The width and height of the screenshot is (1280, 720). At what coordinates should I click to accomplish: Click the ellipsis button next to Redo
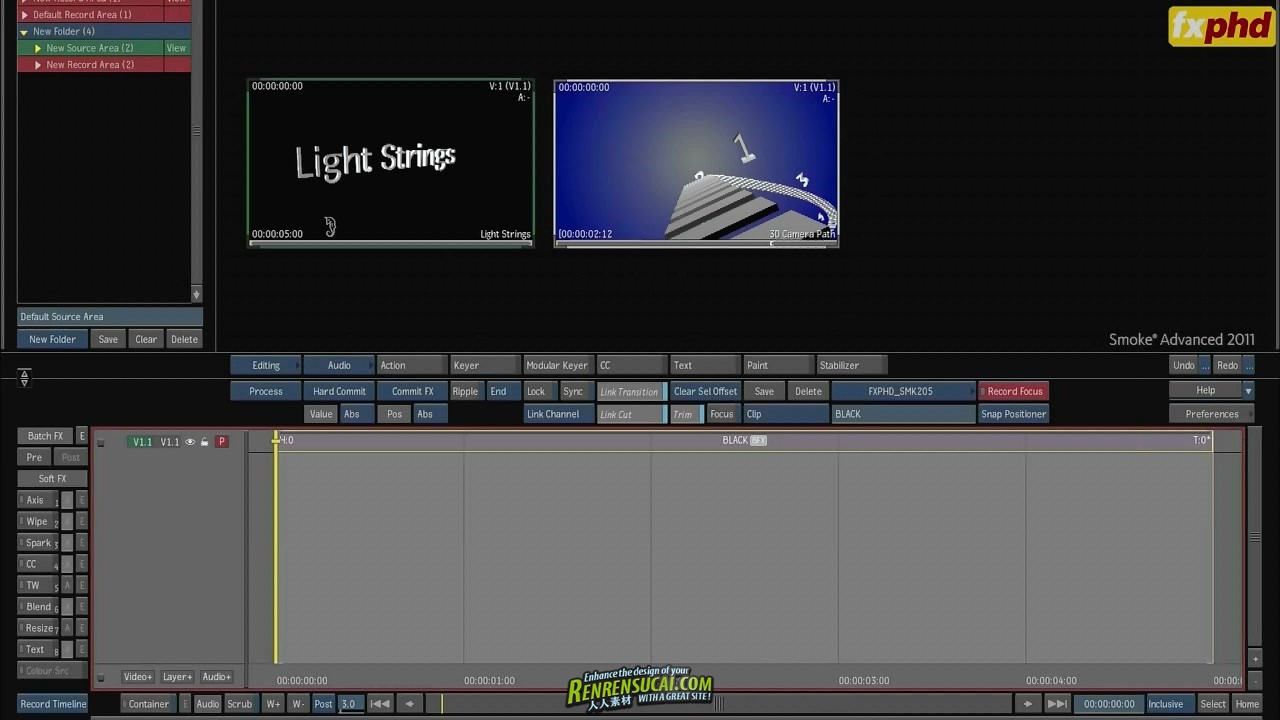[1249, 365]
